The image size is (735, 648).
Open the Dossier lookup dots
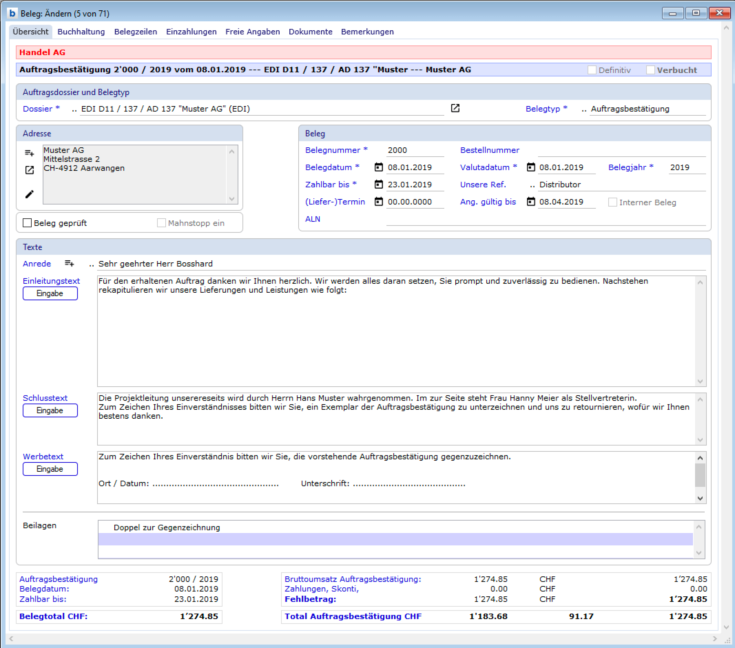point(74,109)
